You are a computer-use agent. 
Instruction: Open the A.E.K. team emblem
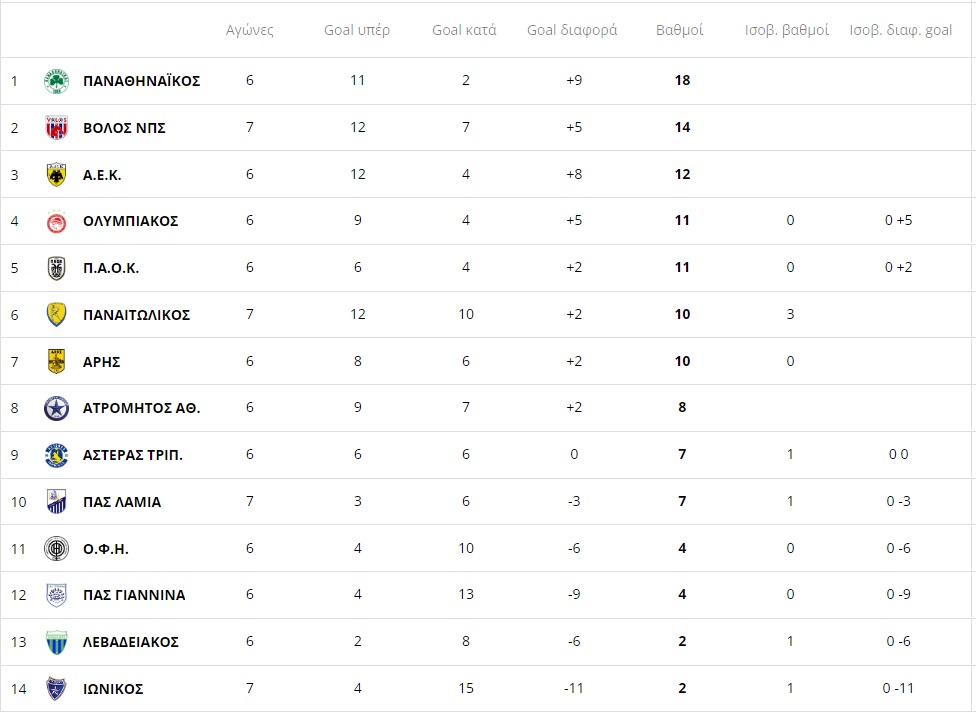tap(57, 175)
